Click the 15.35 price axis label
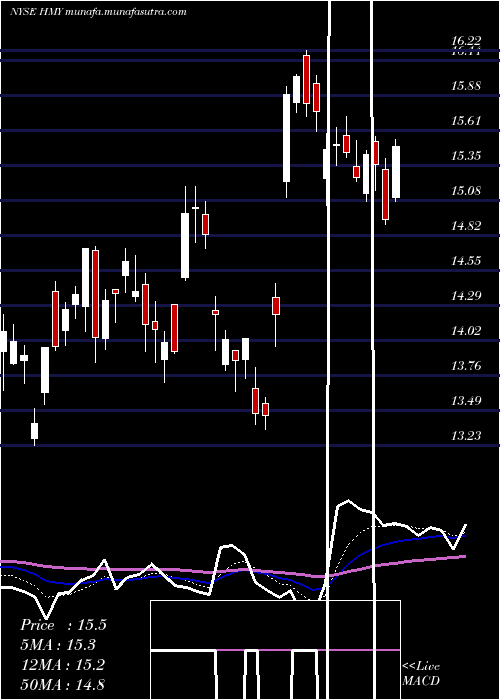Screen dimensions: 500x700 (x=466, y=156)
